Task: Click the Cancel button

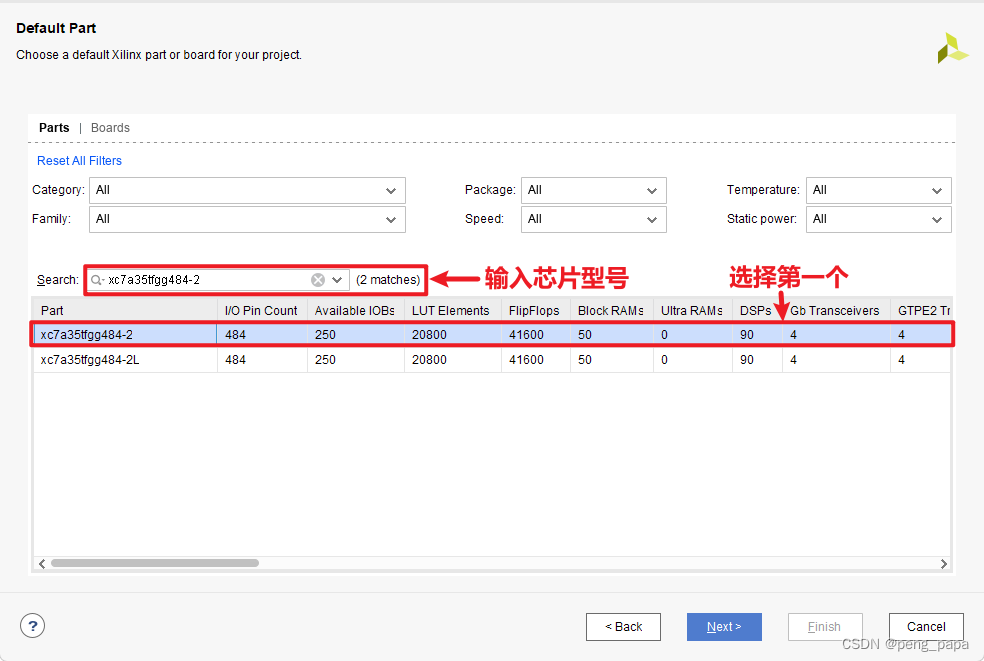Action: point(926,627)
